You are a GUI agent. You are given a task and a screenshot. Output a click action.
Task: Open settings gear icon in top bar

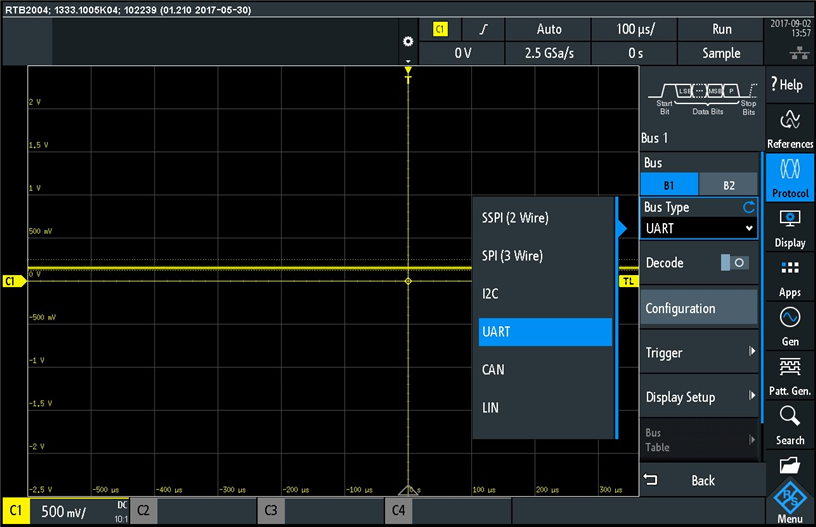407,41
